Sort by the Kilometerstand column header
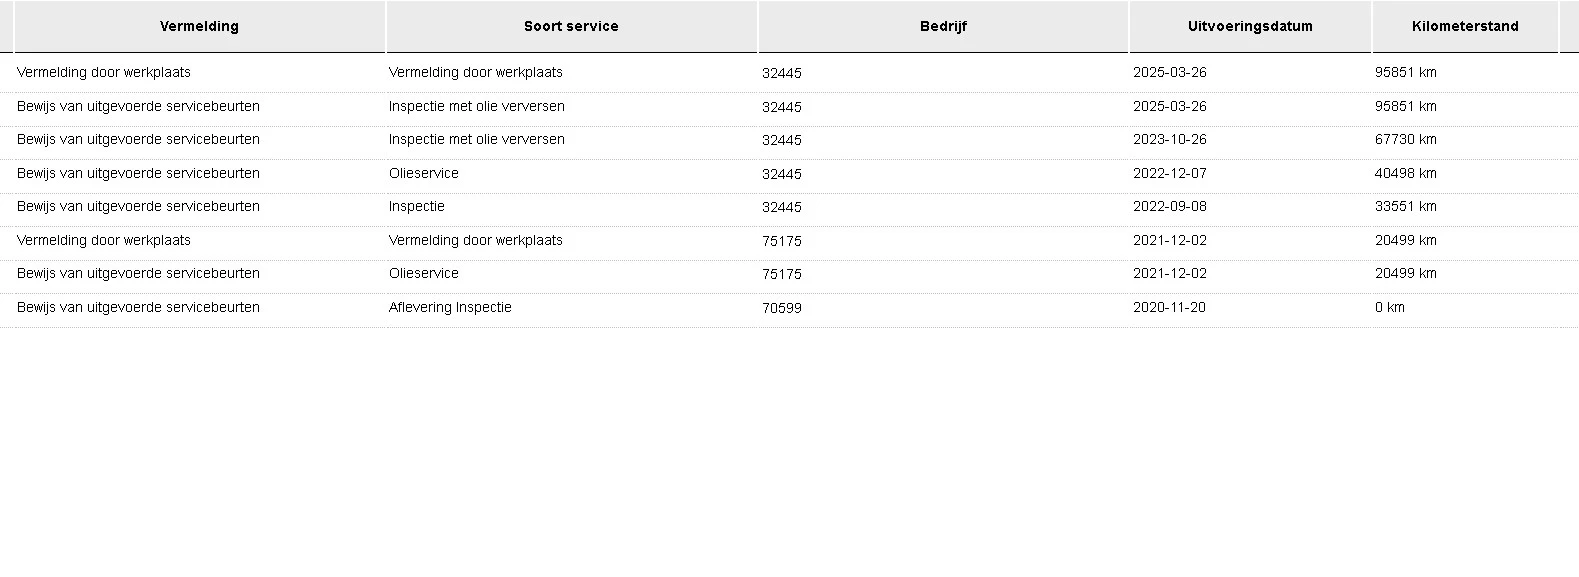 coord(1465,27)
